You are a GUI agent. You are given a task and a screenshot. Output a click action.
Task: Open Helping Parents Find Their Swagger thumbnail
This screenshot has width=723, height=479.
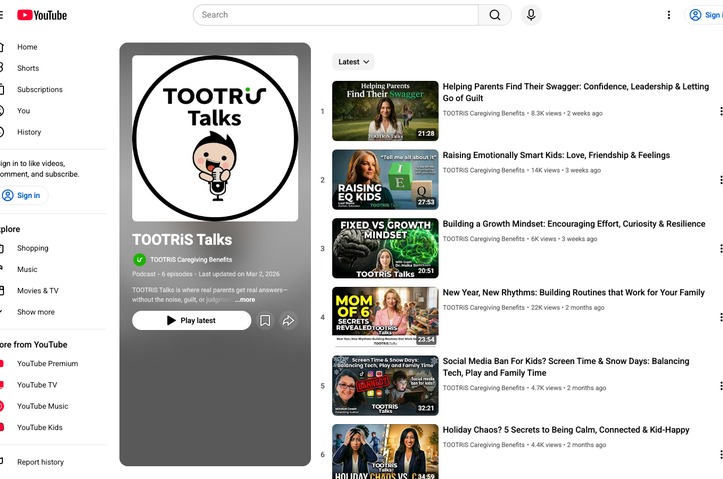[x=385, y=111]
